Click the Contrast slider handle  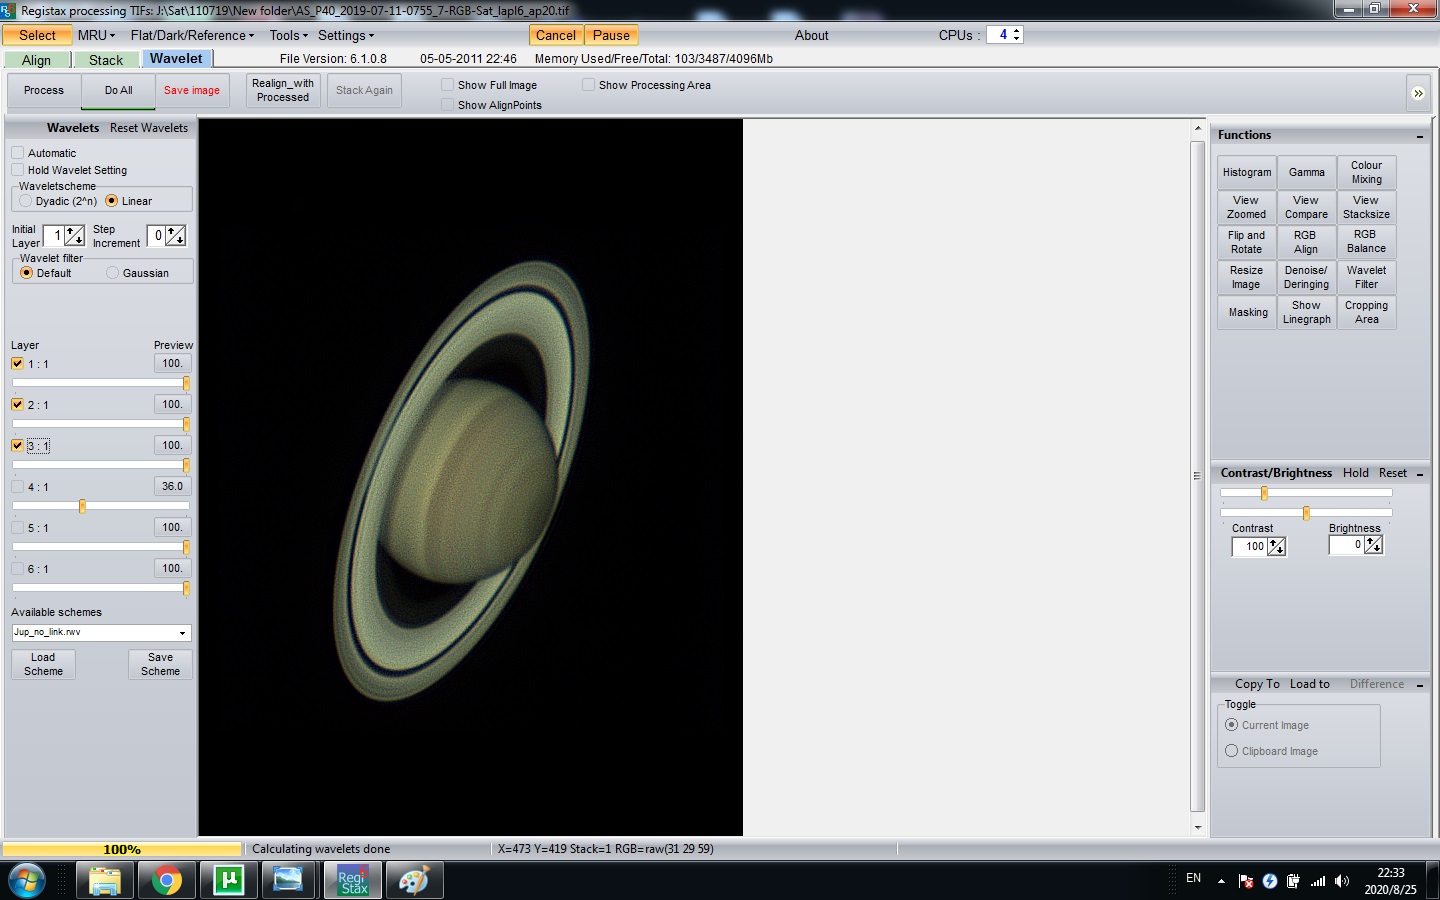[x=1264, y=493]
